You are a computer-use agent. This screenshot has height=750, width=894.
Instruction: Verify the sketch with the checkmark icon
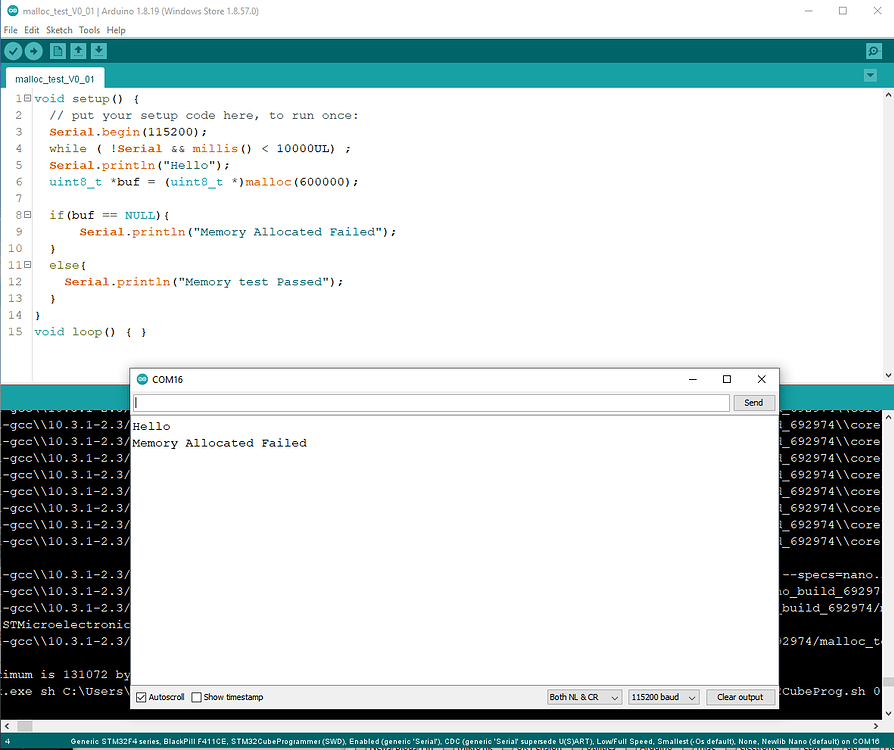click(12, 50)
